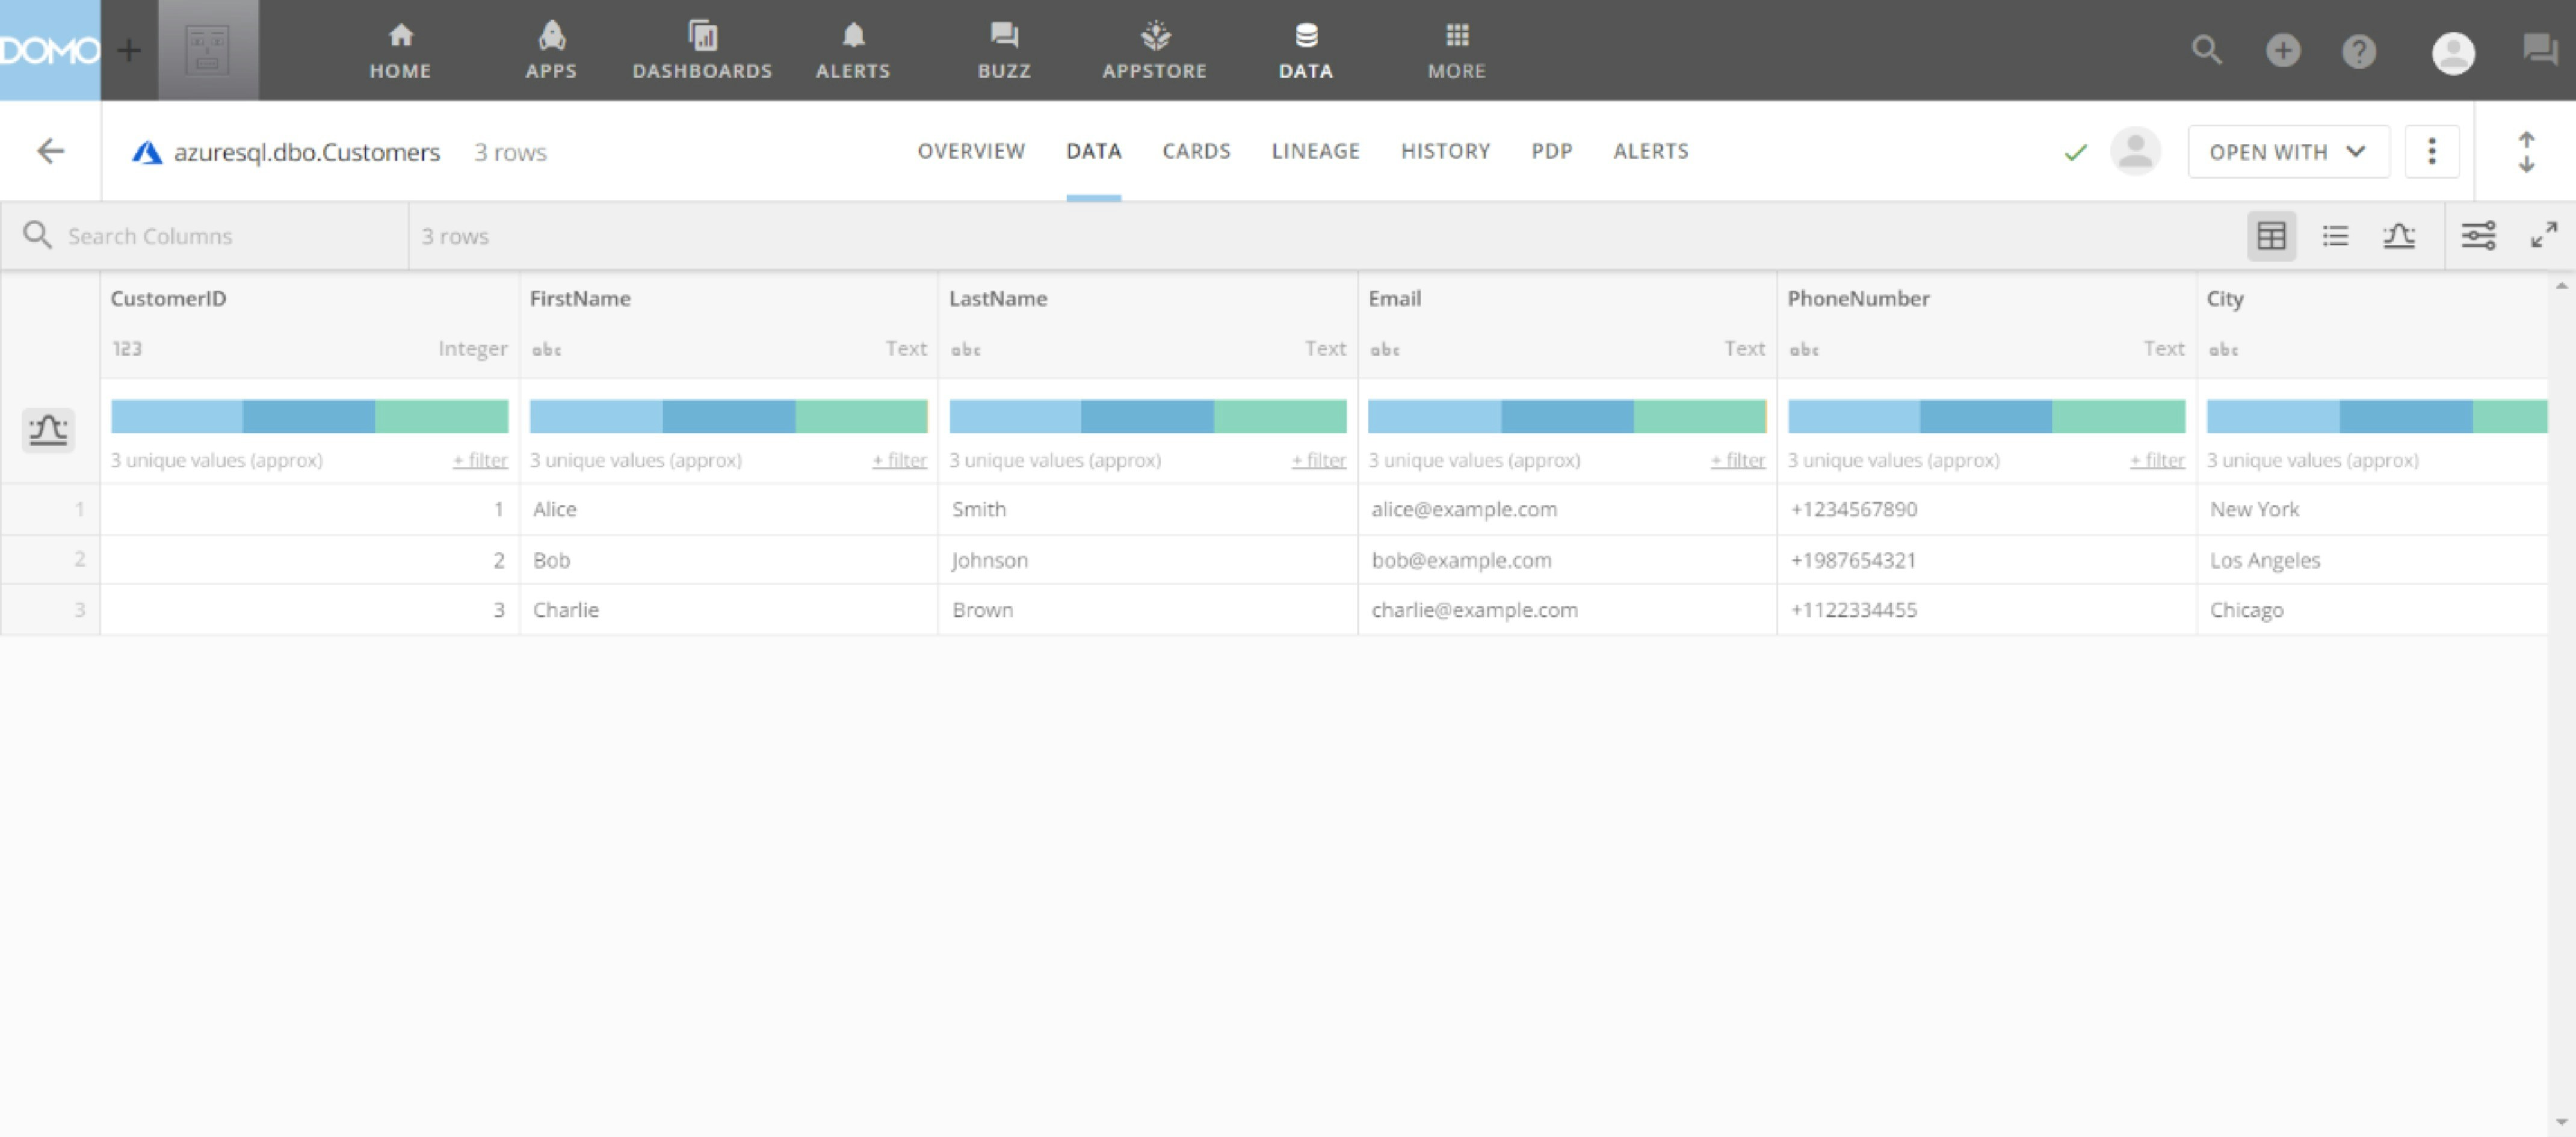Viewport: 2576px width, 1137px height.
Task: Click + filter under the Email column
Action: click(x=1738, y=460)
